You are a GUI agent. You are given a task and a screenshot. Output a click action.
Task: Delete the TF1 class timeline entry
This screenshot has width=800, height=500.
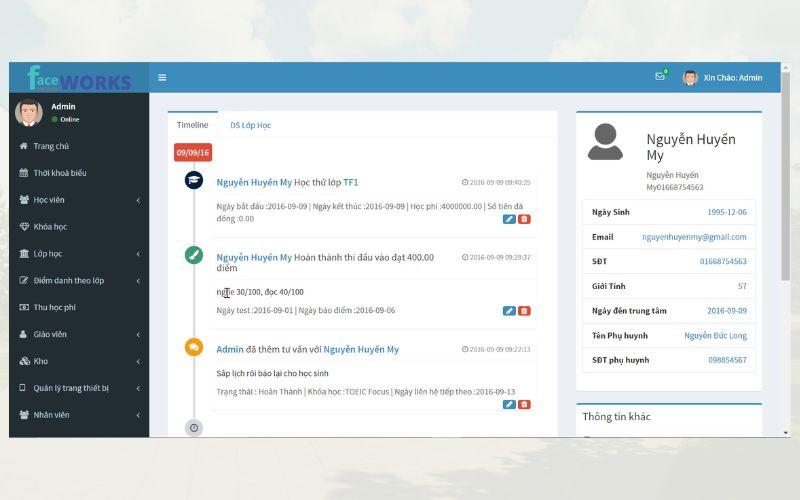click(525, 219)
